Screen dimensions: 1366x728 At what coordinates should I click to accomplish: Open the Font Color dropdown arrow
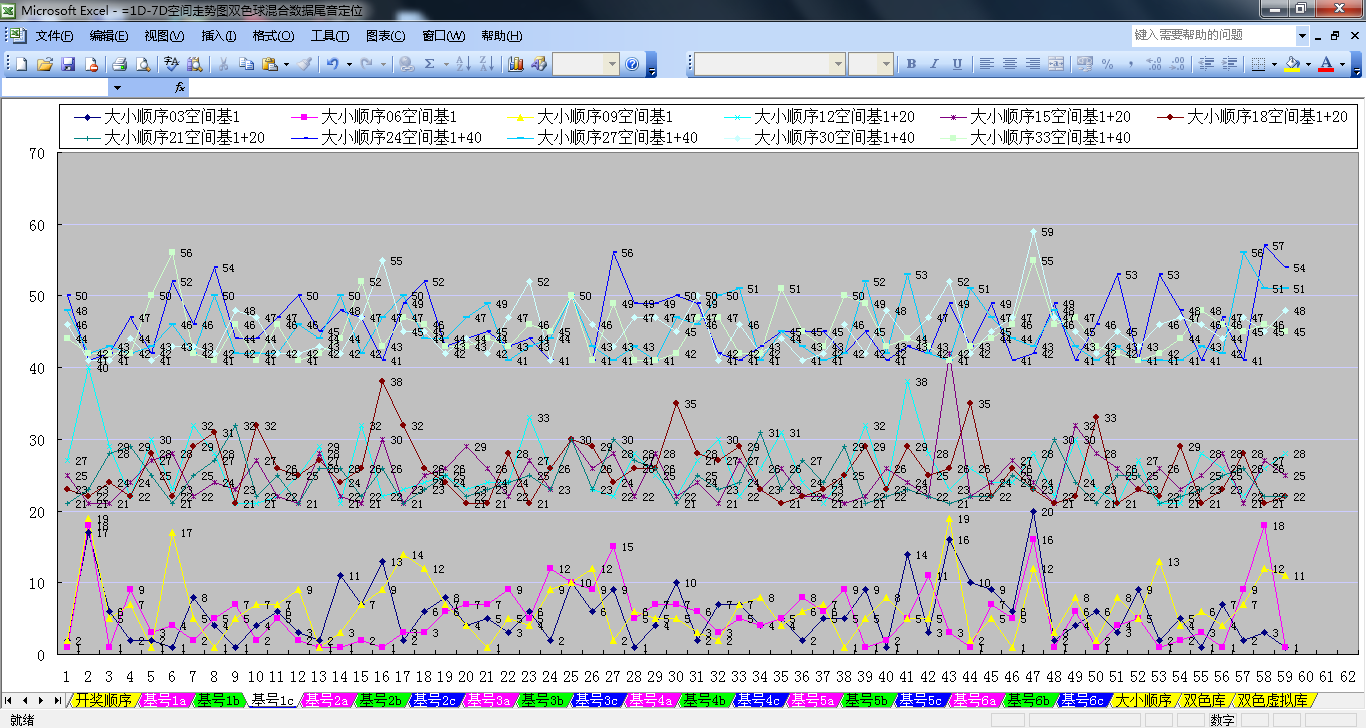[x=1342, y=64]
